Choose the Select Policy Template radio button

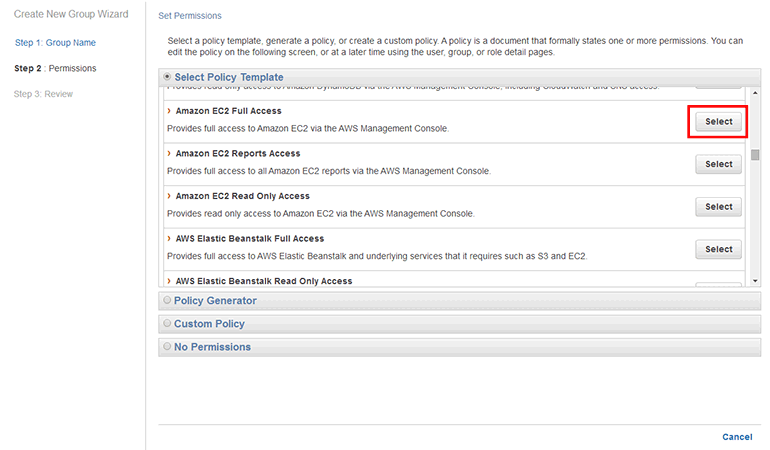point(167,77)
